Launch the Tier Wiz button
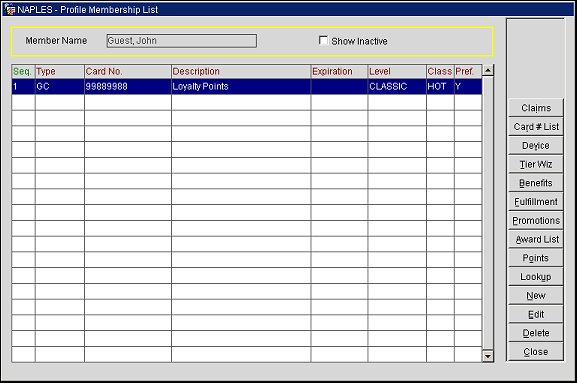Image resolution: width=577 pixels, height=383 pixels. (536, 164)
